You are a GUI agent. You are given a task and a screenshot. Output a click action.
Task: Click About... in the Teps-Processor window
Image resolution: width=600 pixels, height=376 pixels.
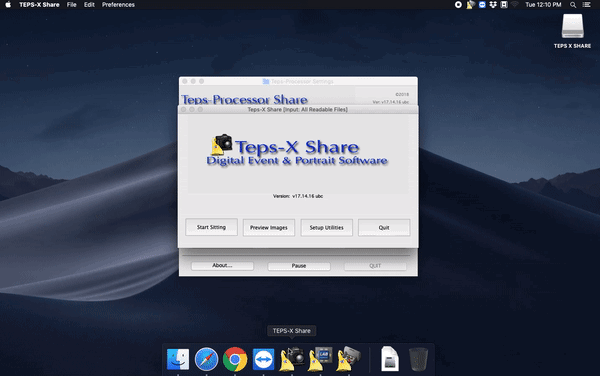tap(222, 265)
